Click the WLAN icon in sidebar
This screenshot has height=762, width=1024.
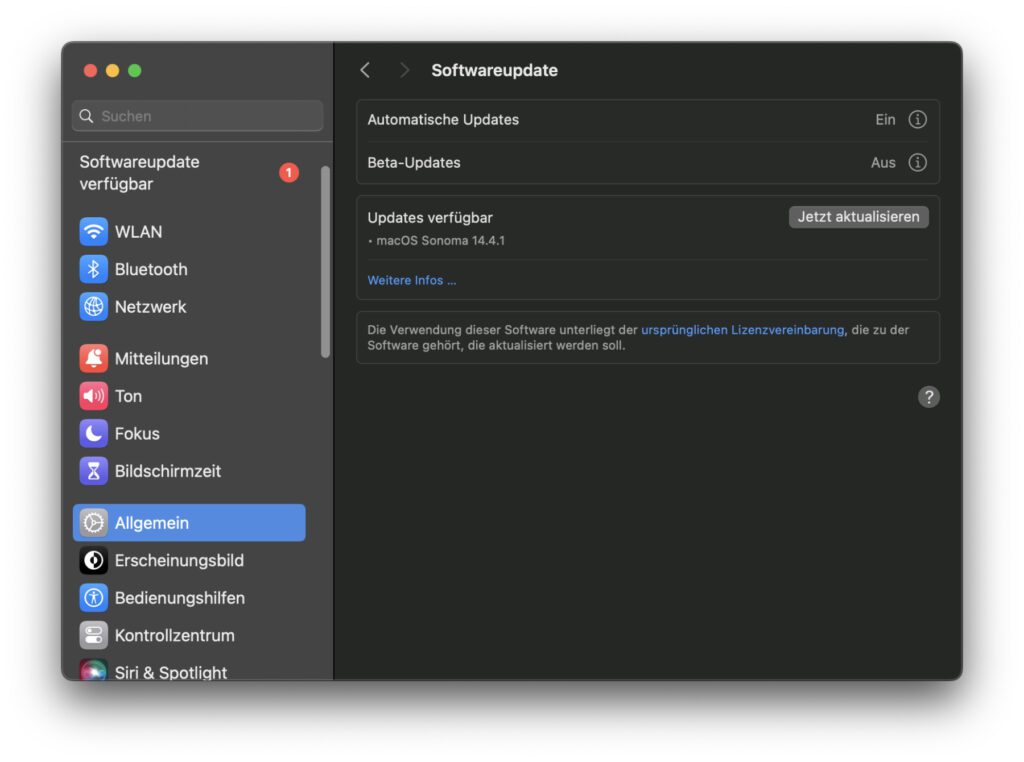pyautogui.click(x=94, y=231)
